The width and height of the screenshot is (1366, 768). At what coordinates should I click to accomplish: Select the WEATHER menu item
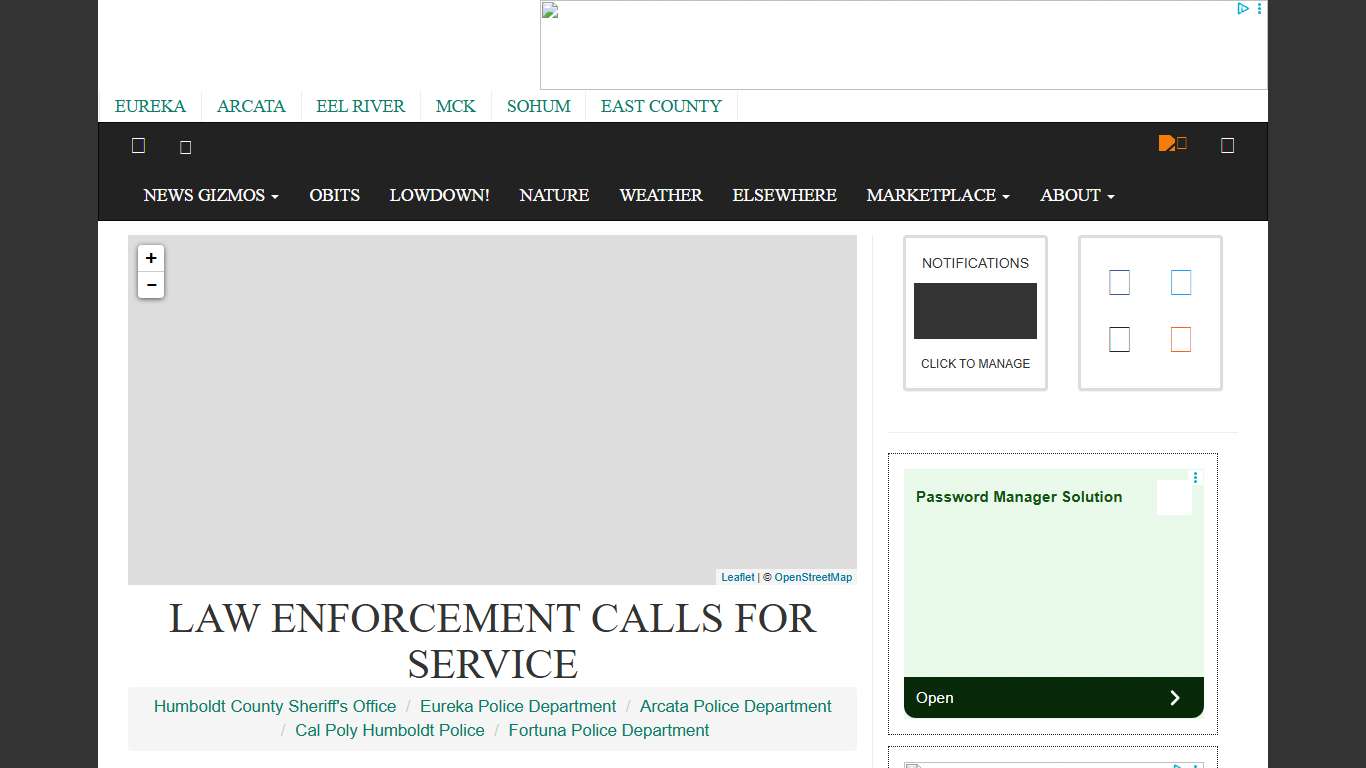660,195
